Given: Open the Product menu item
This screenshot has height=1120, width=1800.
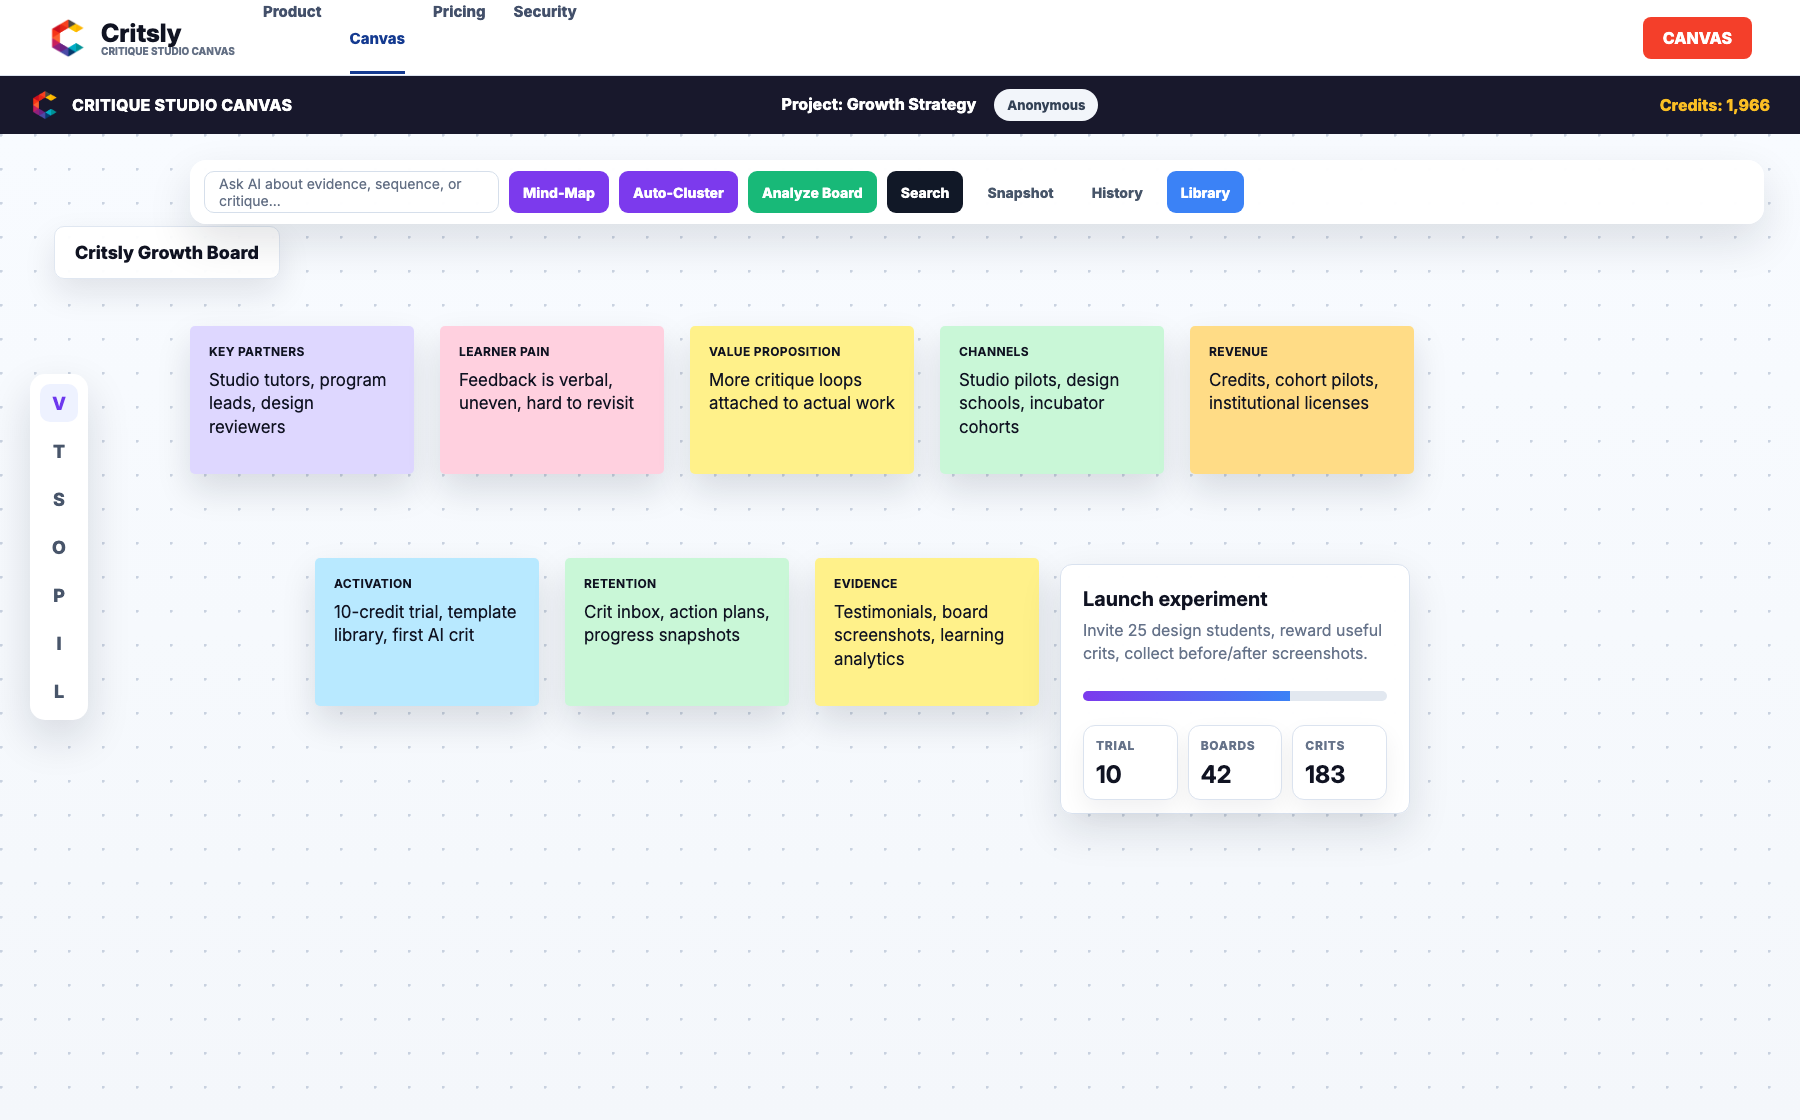Looking at the screenshot, I should (x=292, y=12).
